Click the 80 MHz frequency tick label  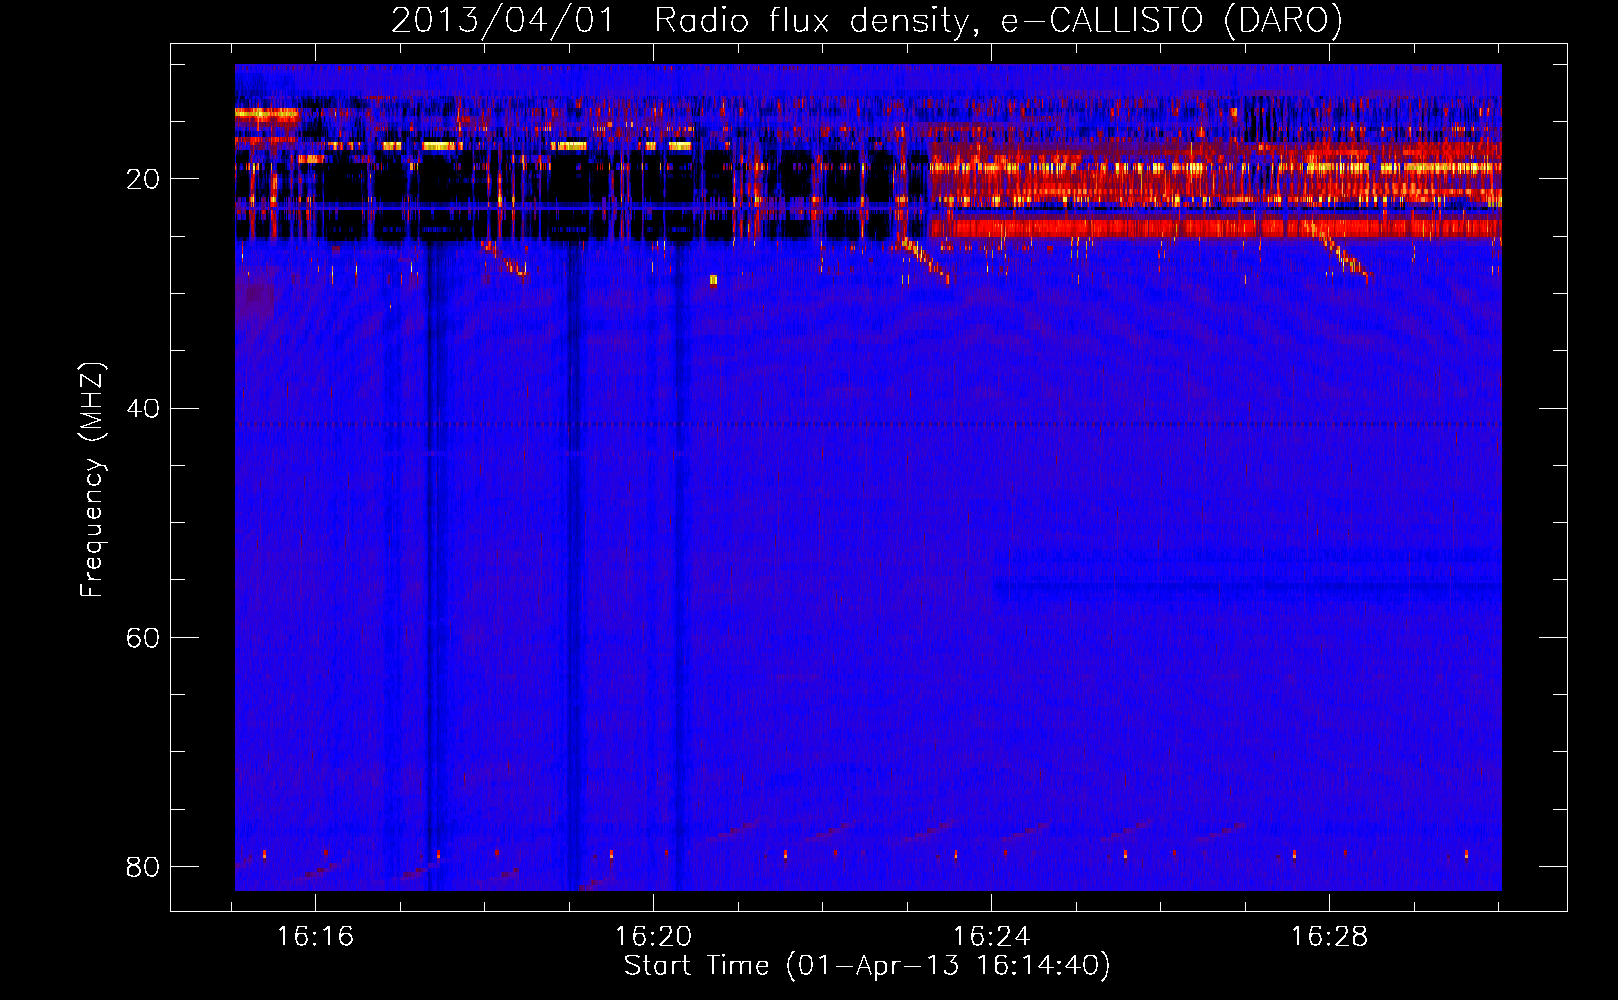pyautogui.click(x=143, y=867)
